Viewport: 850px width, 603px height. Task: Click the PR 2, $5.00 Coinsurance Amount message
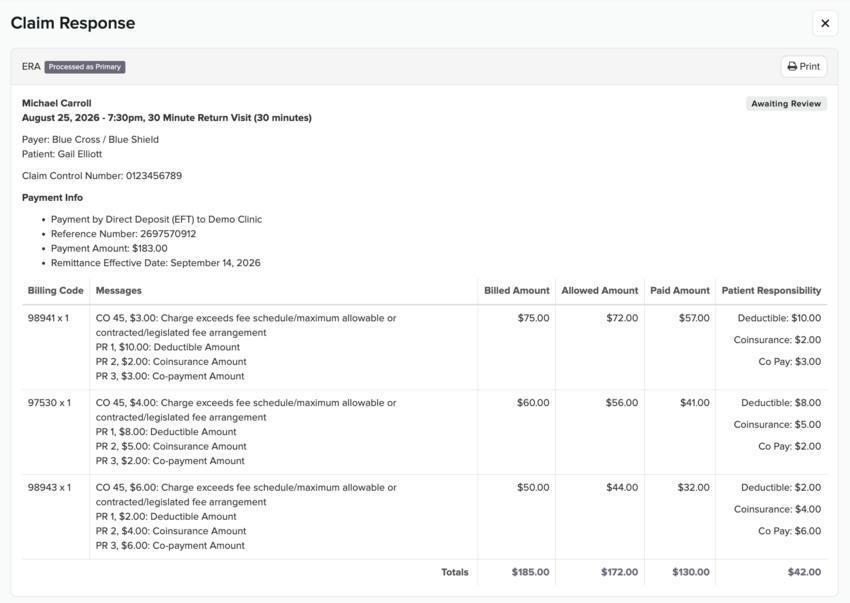[171, 446]
